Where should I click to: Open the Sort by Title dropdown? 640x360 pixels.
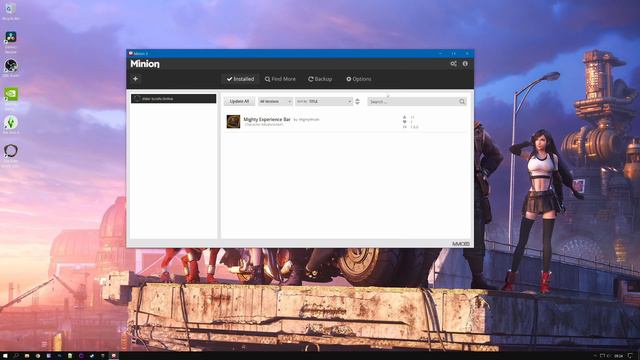(324, 101)
